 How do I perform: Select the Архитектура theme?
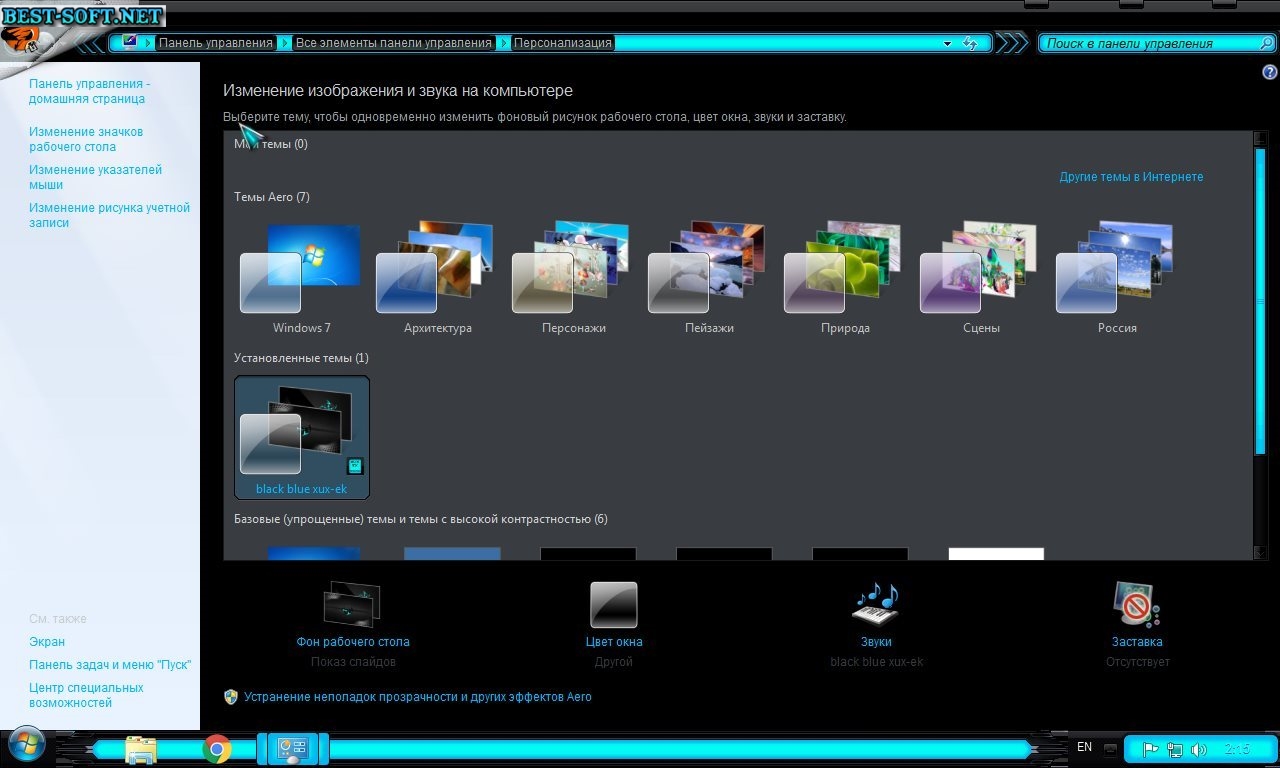[437, 277]
